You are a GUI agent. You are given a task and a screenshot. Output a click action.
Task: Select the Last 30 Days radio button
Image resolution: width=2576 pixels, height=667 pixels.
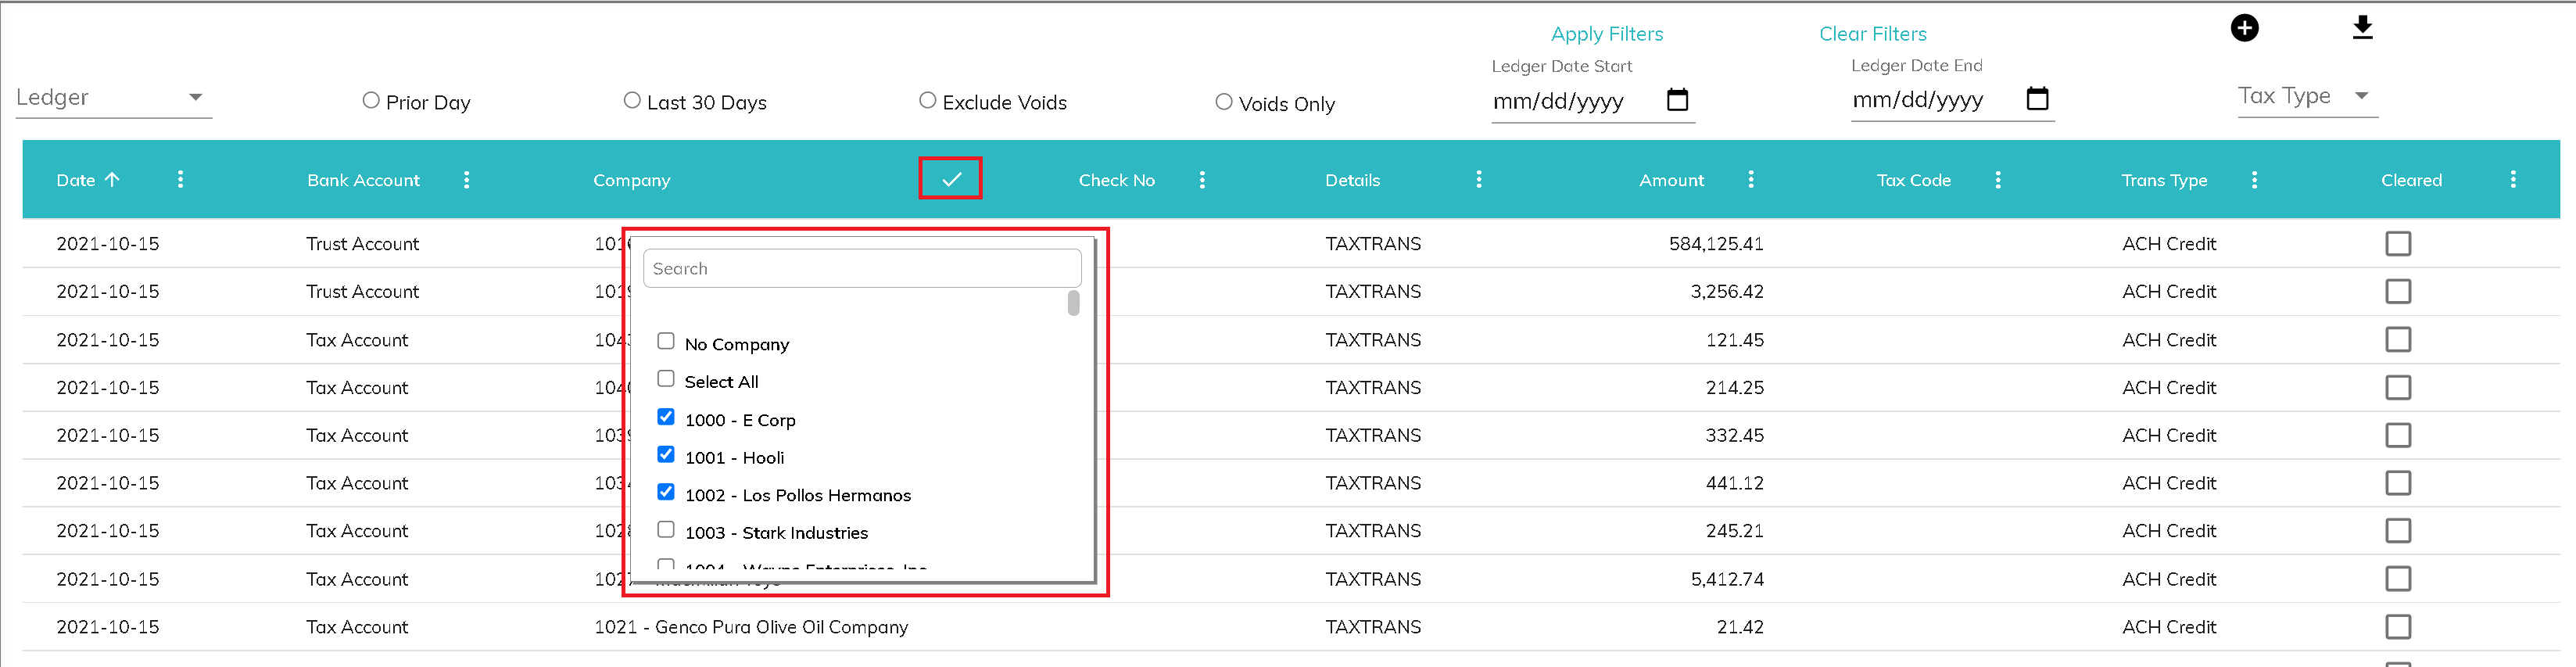click(632, 101)
